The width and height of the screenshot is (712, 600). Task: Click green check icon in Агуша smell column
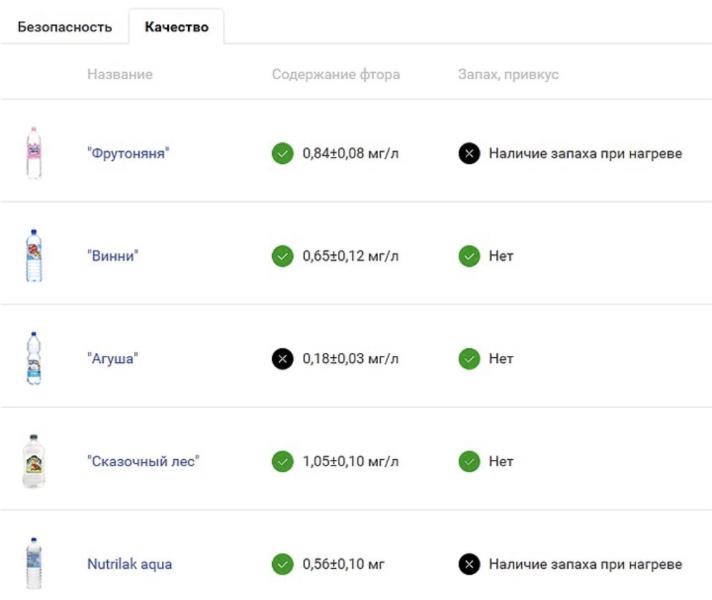(469, 358)
